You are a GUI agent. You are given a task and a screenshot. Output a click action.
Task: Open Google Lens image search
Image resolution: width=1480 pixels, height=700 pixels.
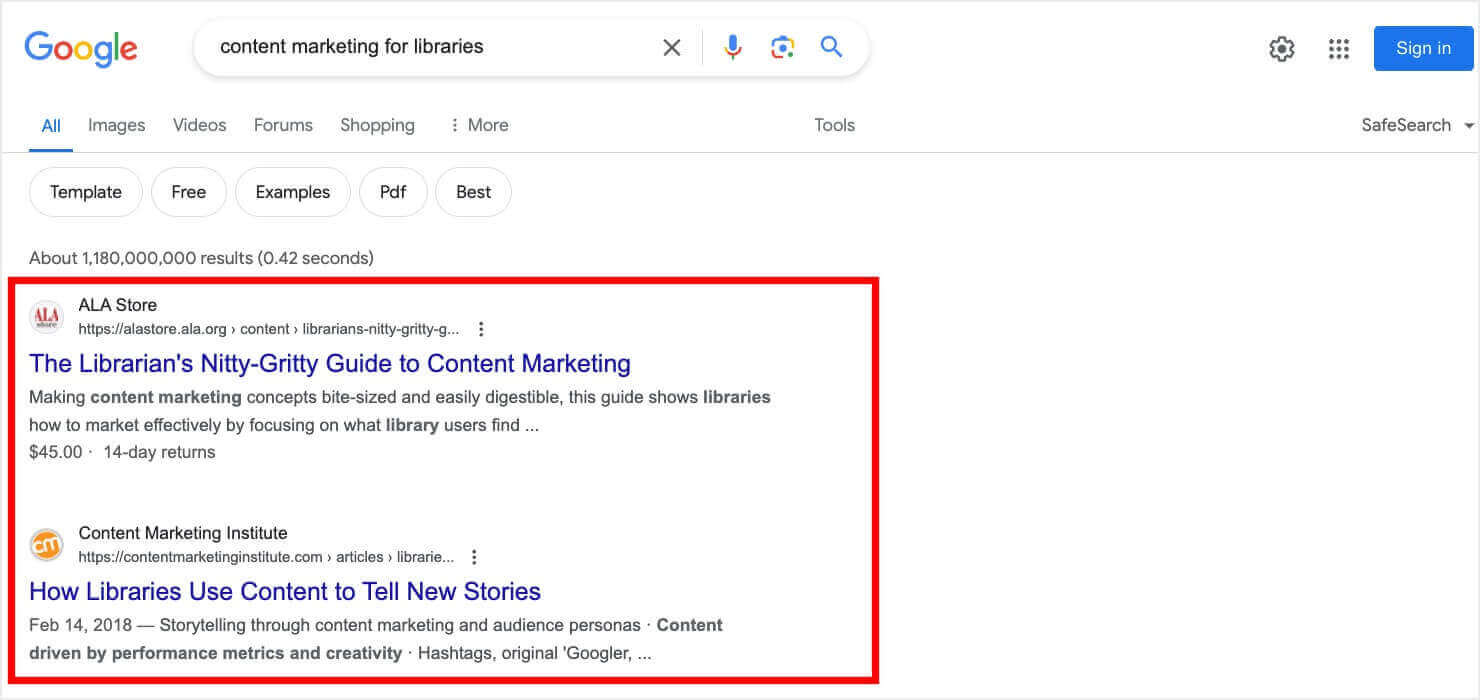(x=782, y=46)
